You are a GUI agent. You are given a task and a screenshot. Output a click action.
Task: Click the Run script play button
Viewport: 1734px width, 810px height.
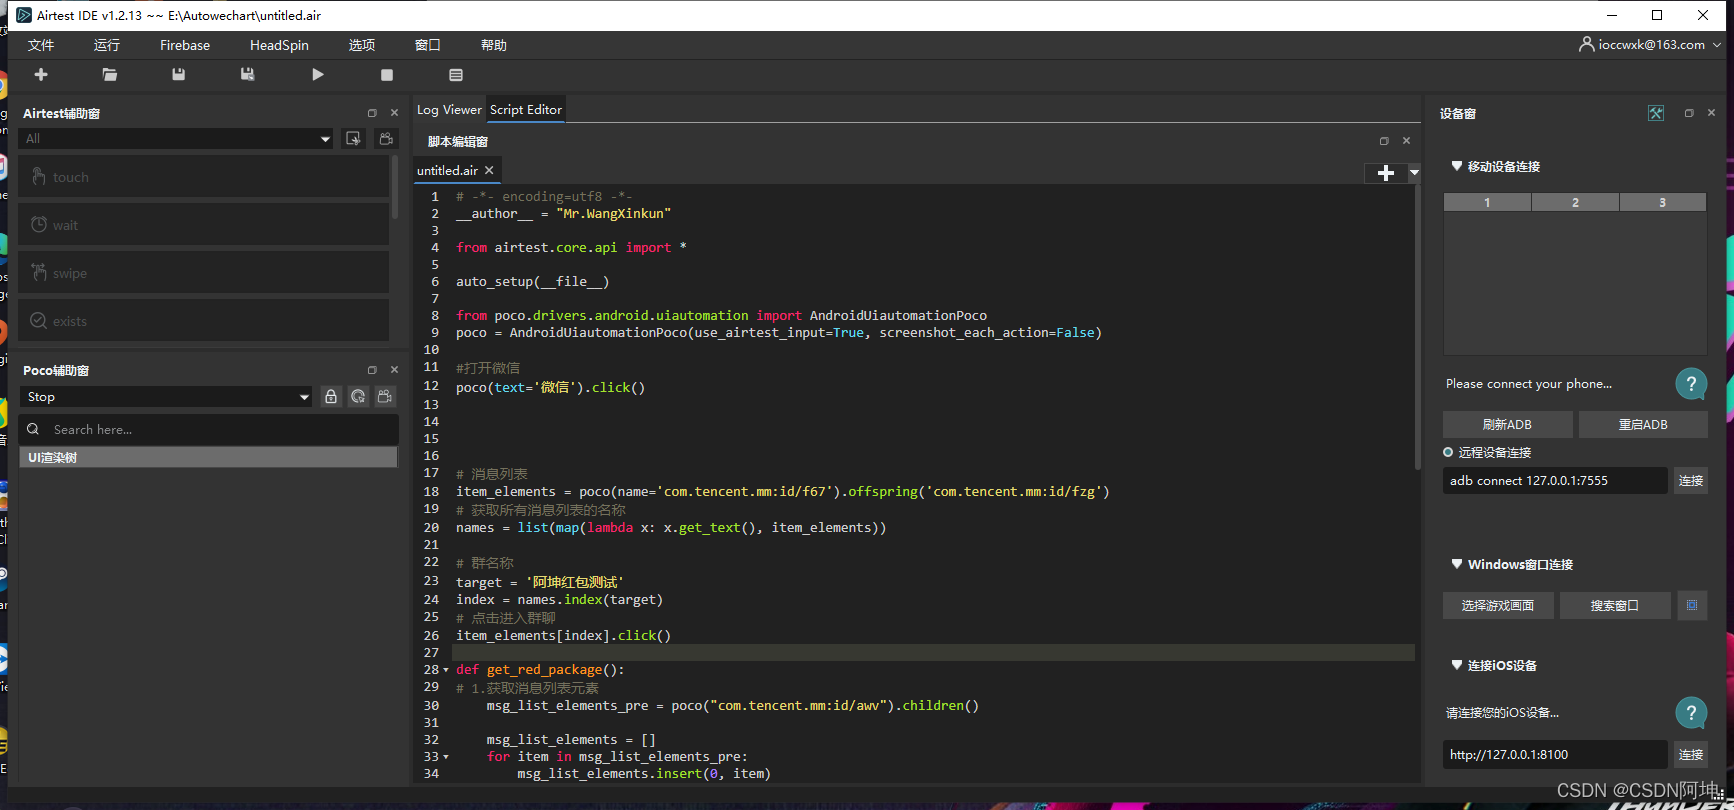coord(318,75)
